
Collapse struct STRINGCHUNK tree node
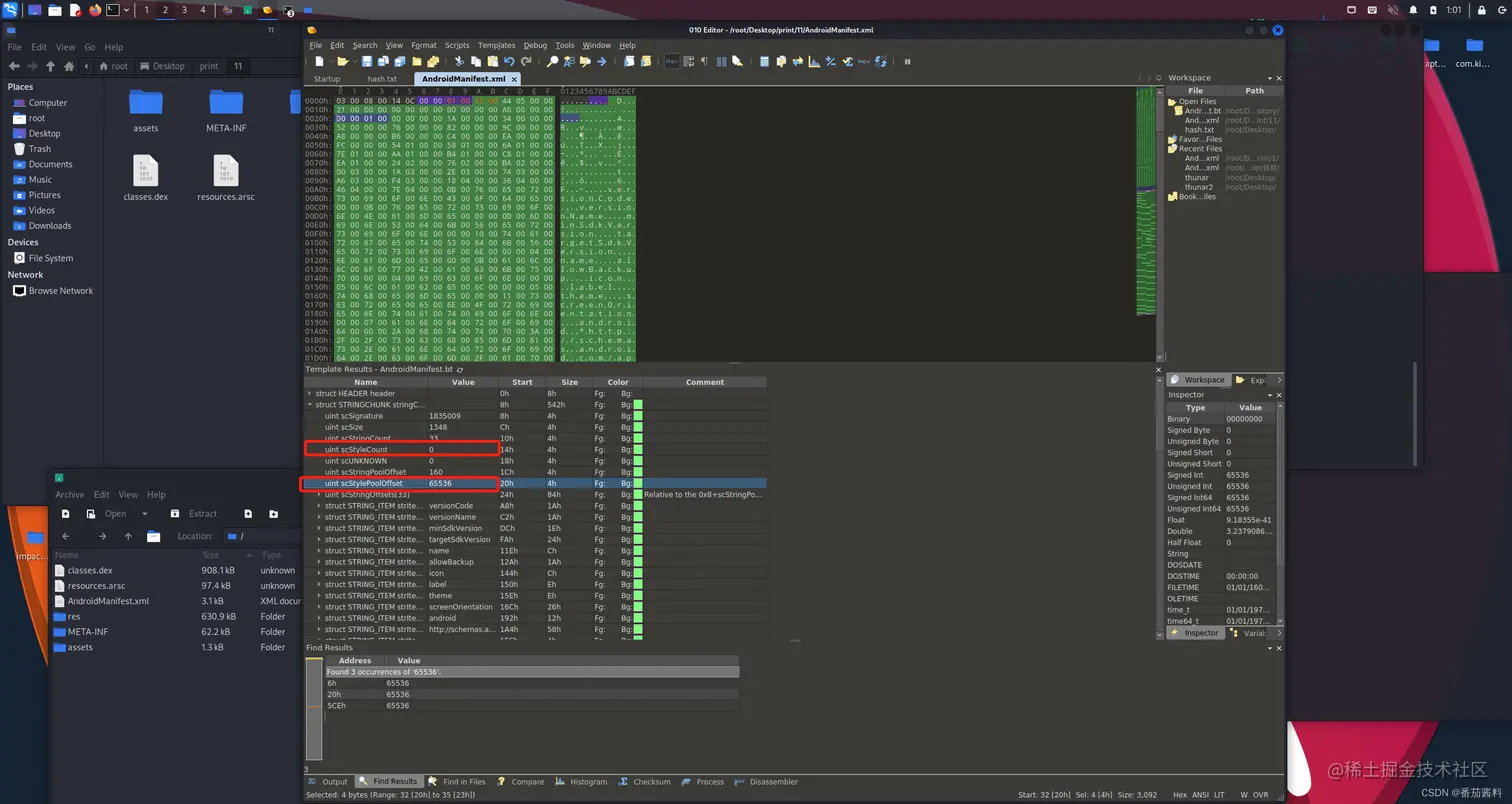click(x=310, y=405)
